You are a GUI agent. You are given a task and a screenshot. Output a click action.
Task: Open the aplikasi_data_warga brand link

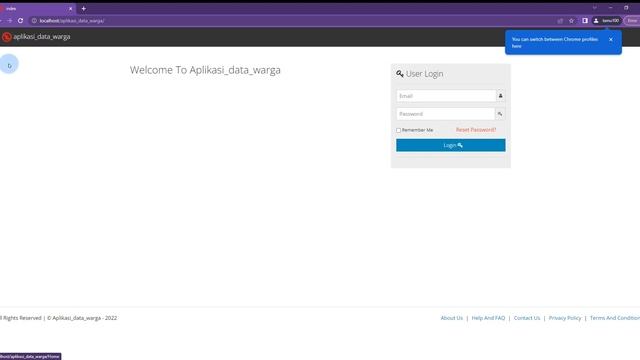point(36,37)
